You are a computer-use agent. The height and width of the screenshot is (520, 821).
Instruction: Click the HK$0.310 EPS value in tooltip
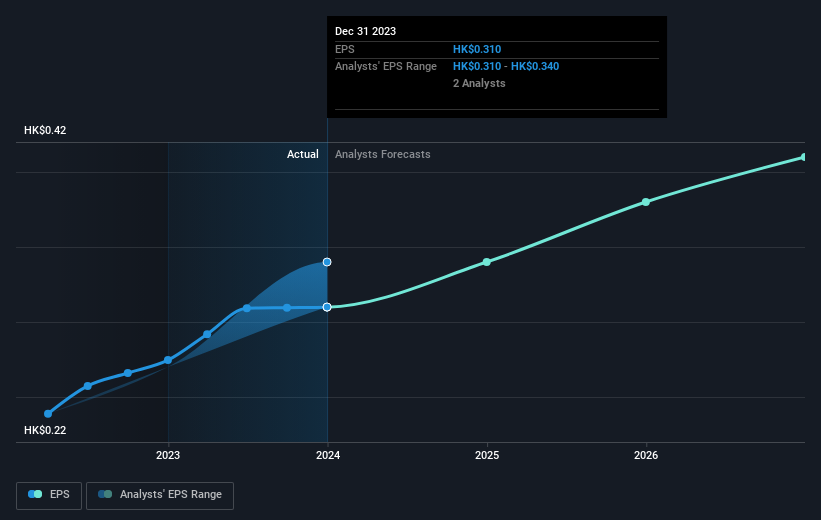477,49
